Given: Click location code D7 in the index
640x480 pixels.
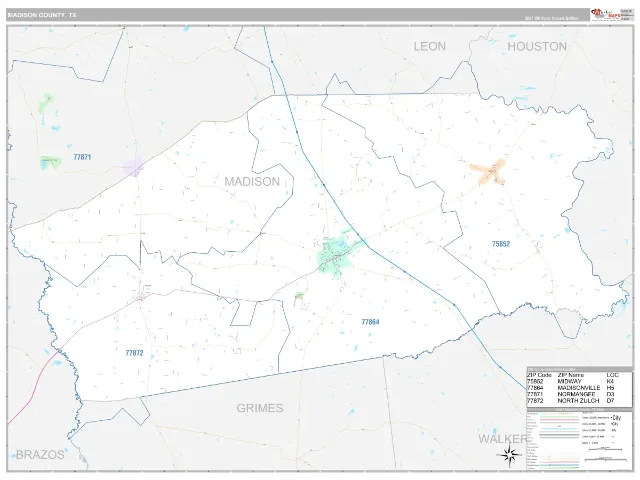Looking at the screenshot, I should (x=610, y=401).
